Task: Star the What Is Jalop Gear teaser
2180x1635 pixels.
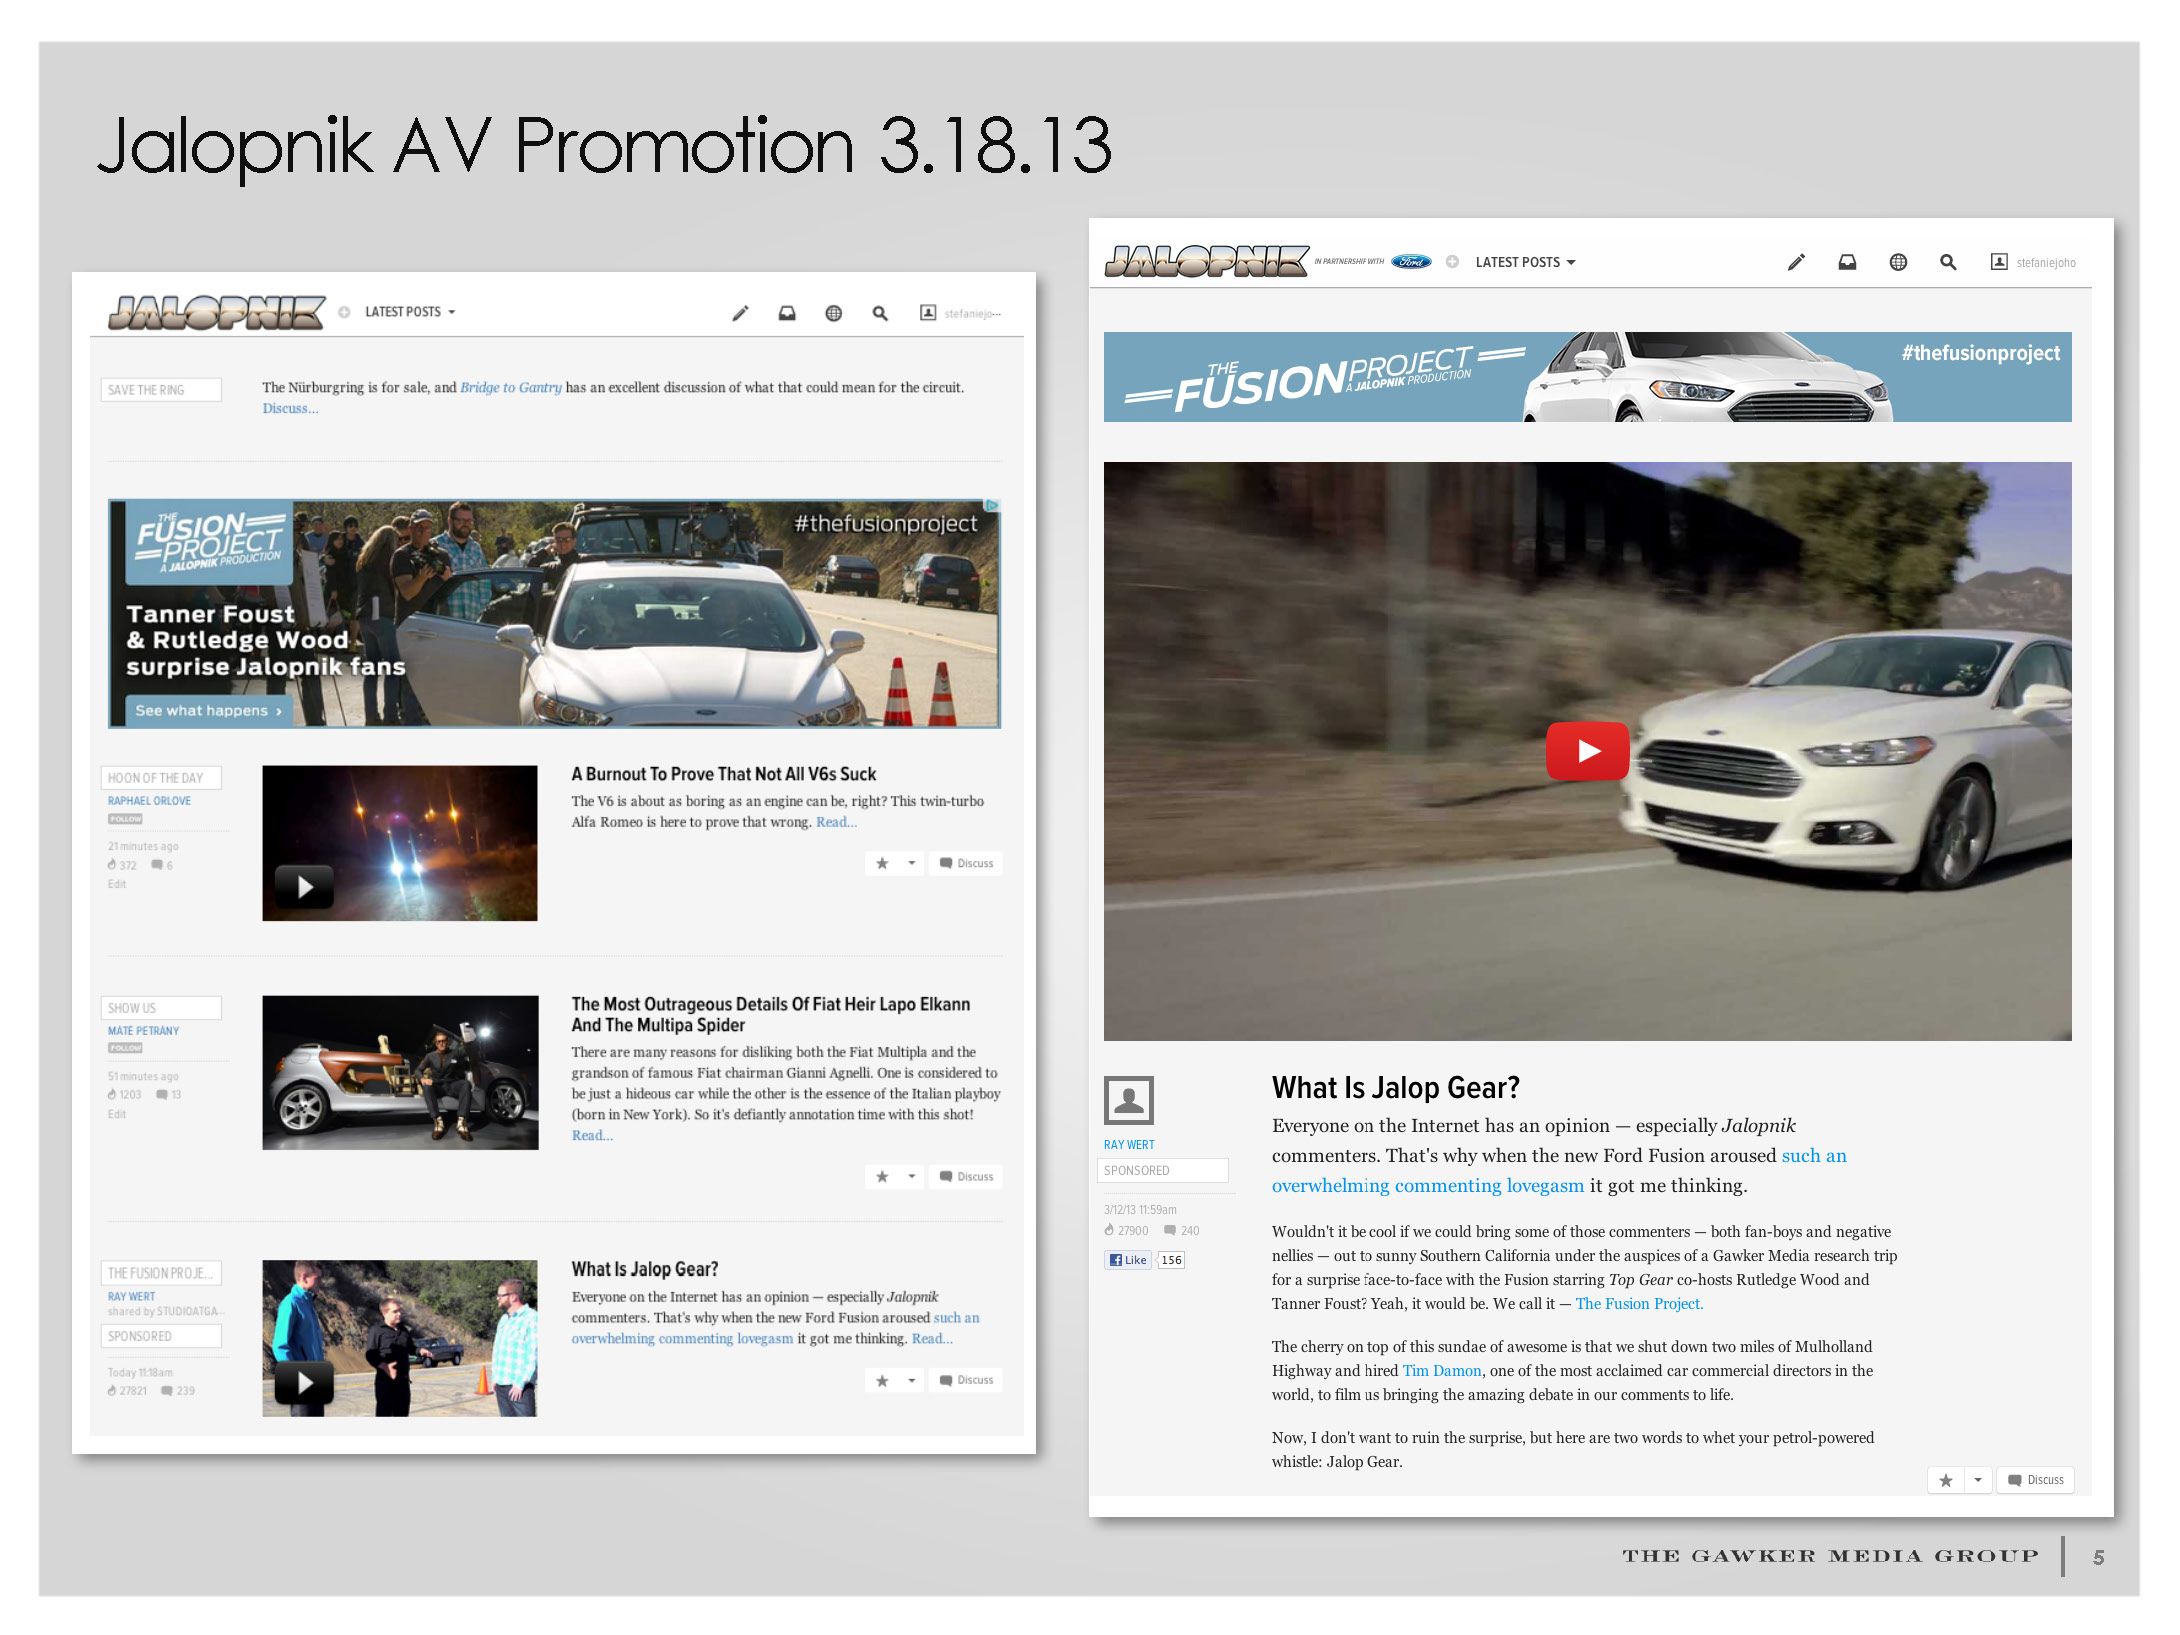Action: tap(882, 1380)
